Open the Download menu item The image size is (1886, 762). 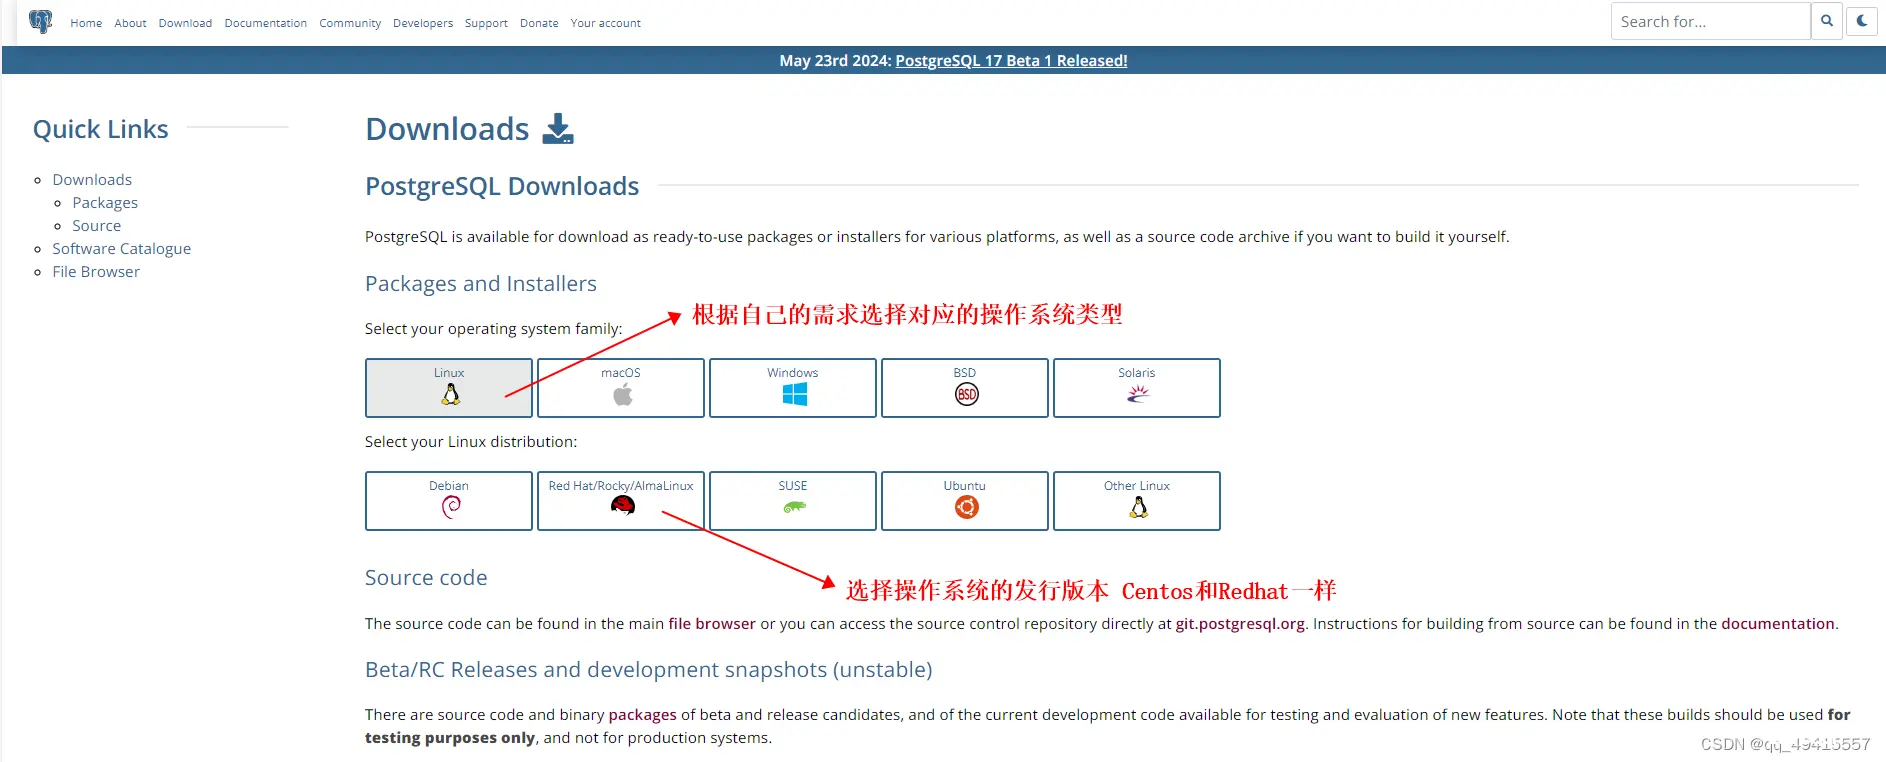click(185, 23)
